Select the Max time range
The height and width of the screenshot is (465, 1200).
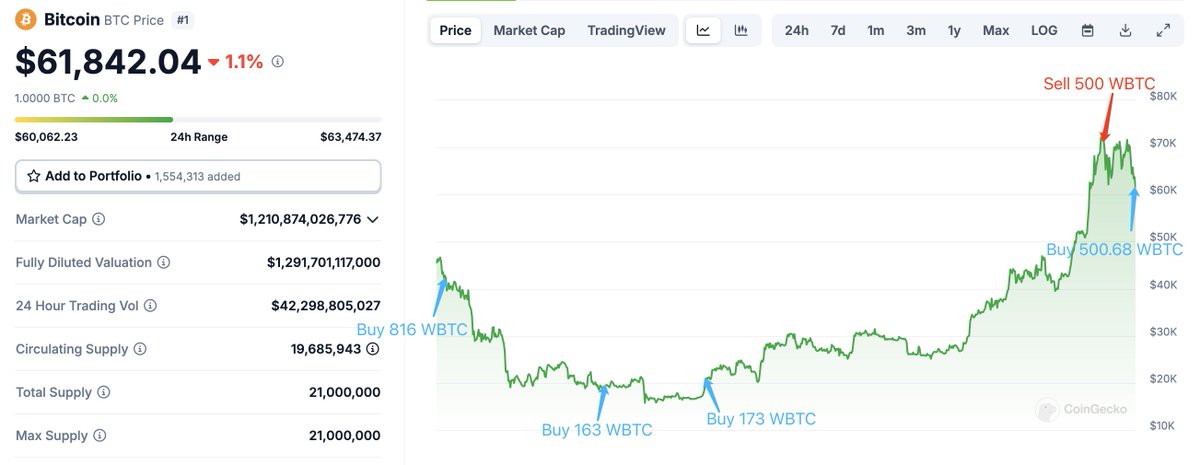pyautogui.click(x=996, y=30)
